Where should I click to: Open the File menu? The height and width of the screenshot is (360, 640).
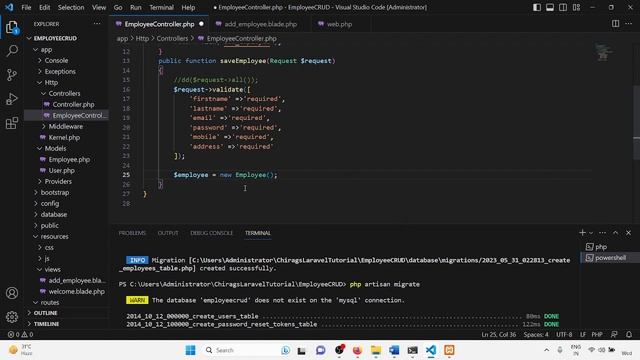26,7
